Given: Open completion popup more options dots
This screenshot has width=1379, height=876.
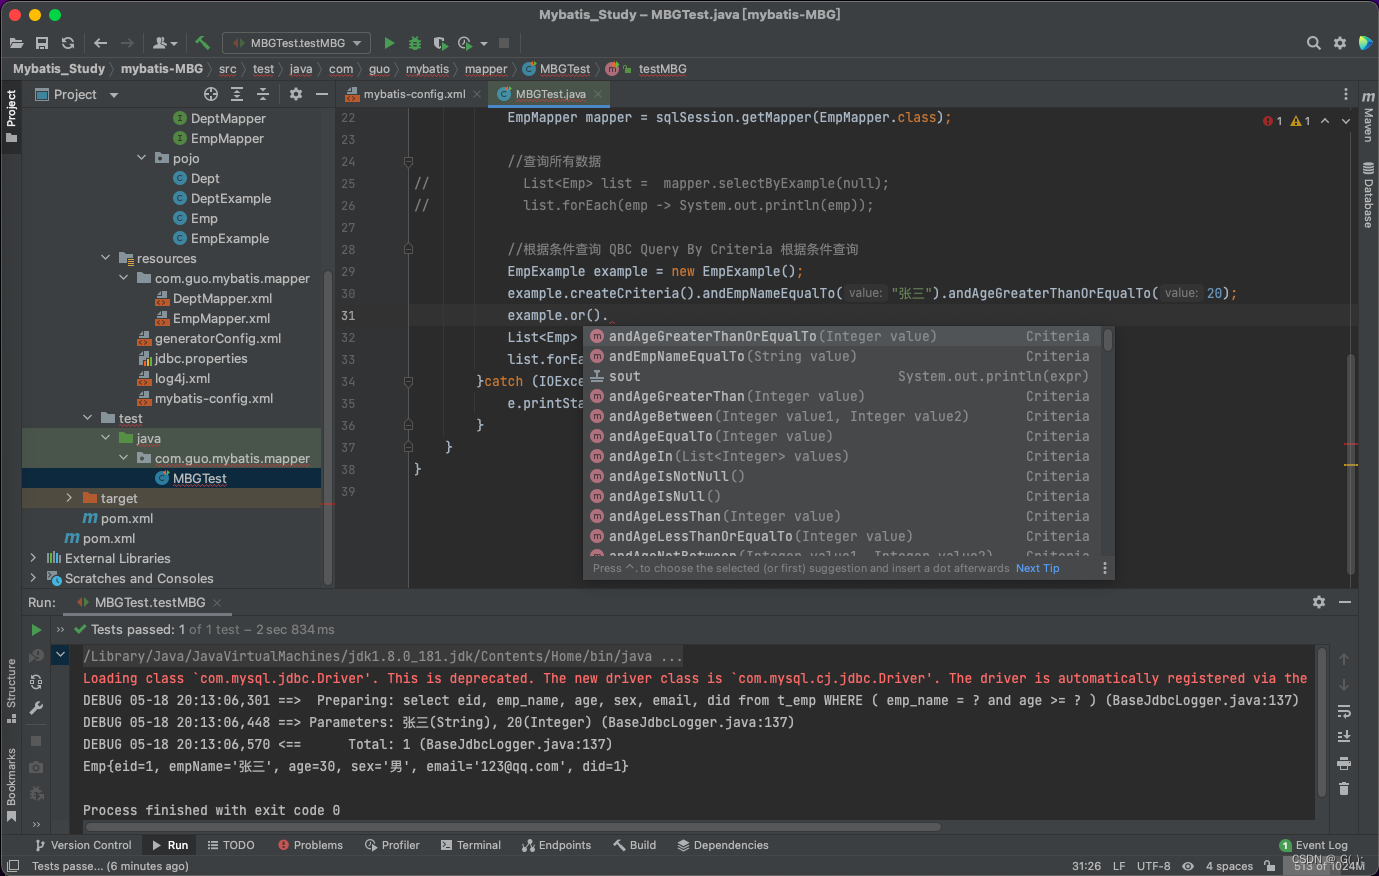Looking at the screenshot, I should coord(1104,568).
